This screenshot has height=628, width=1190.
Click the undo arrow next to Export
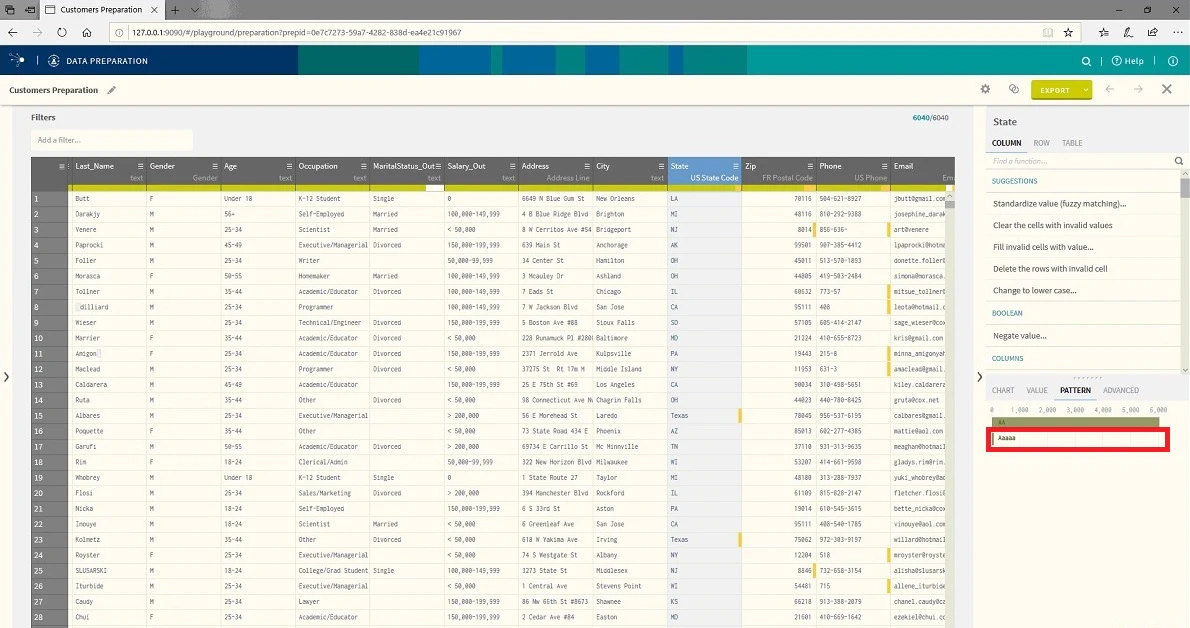coord(1110,90)
